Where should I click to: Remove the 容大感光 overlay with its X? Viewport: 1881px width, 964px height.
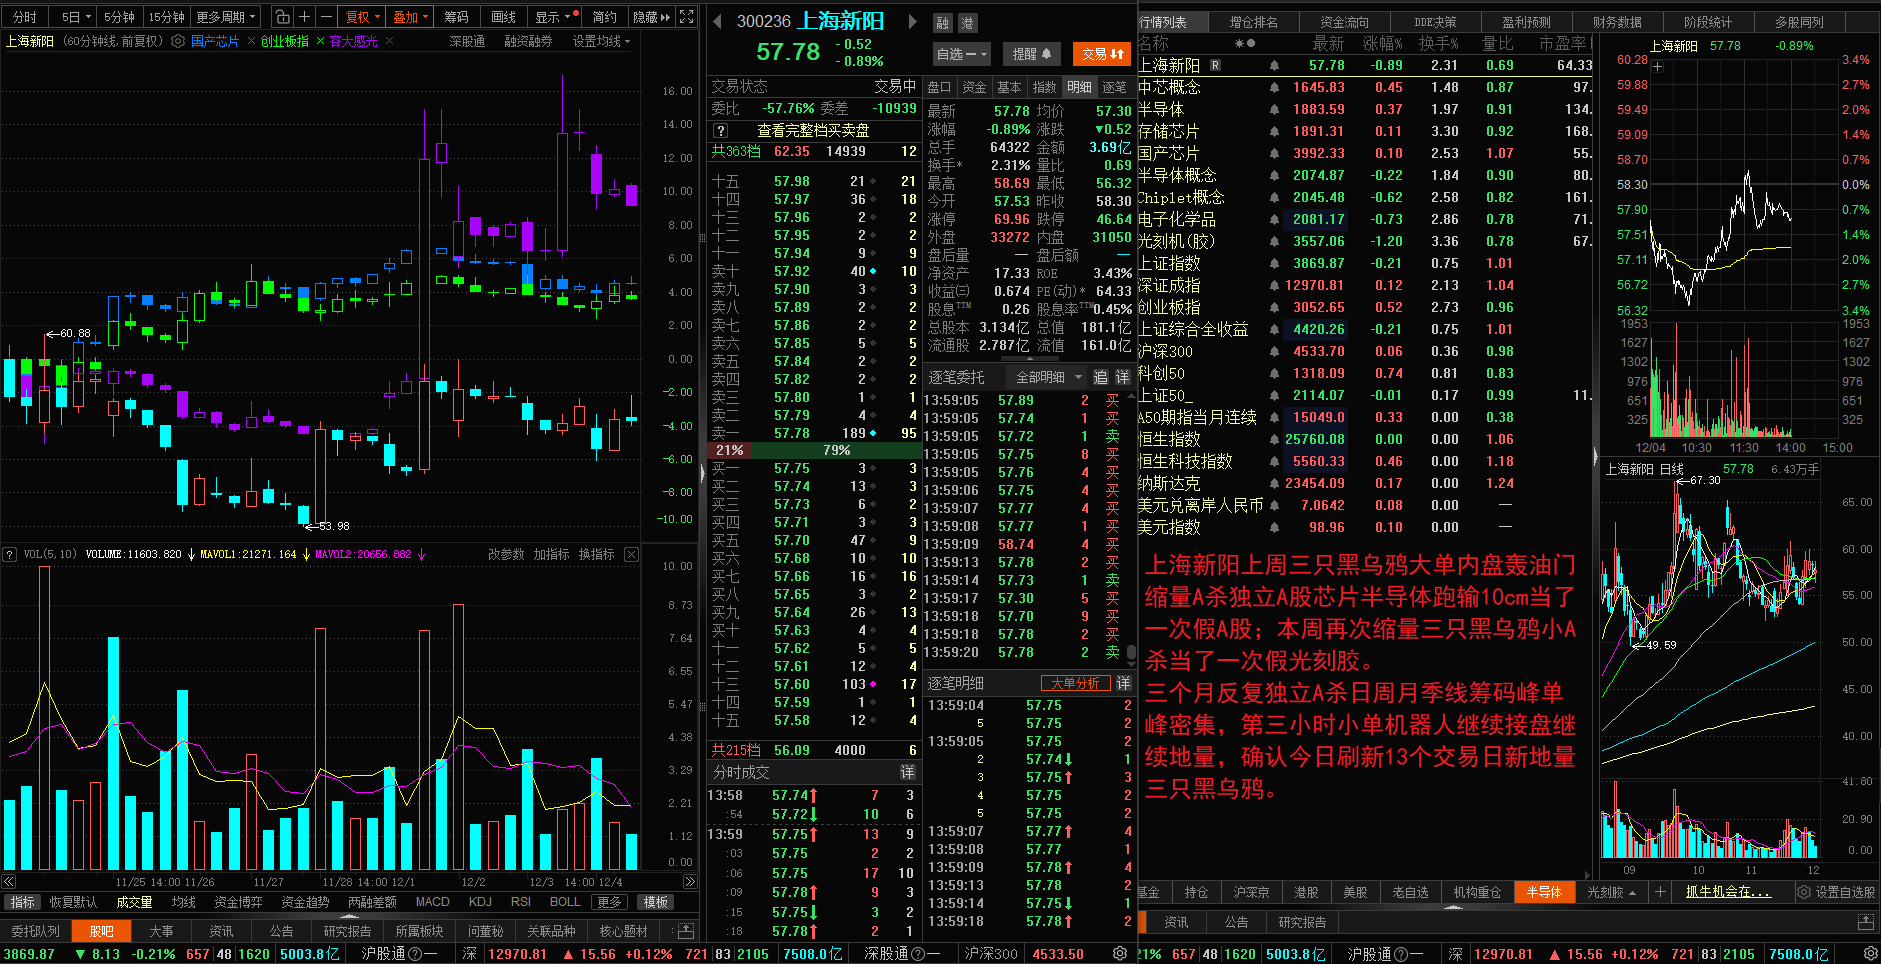389,41
